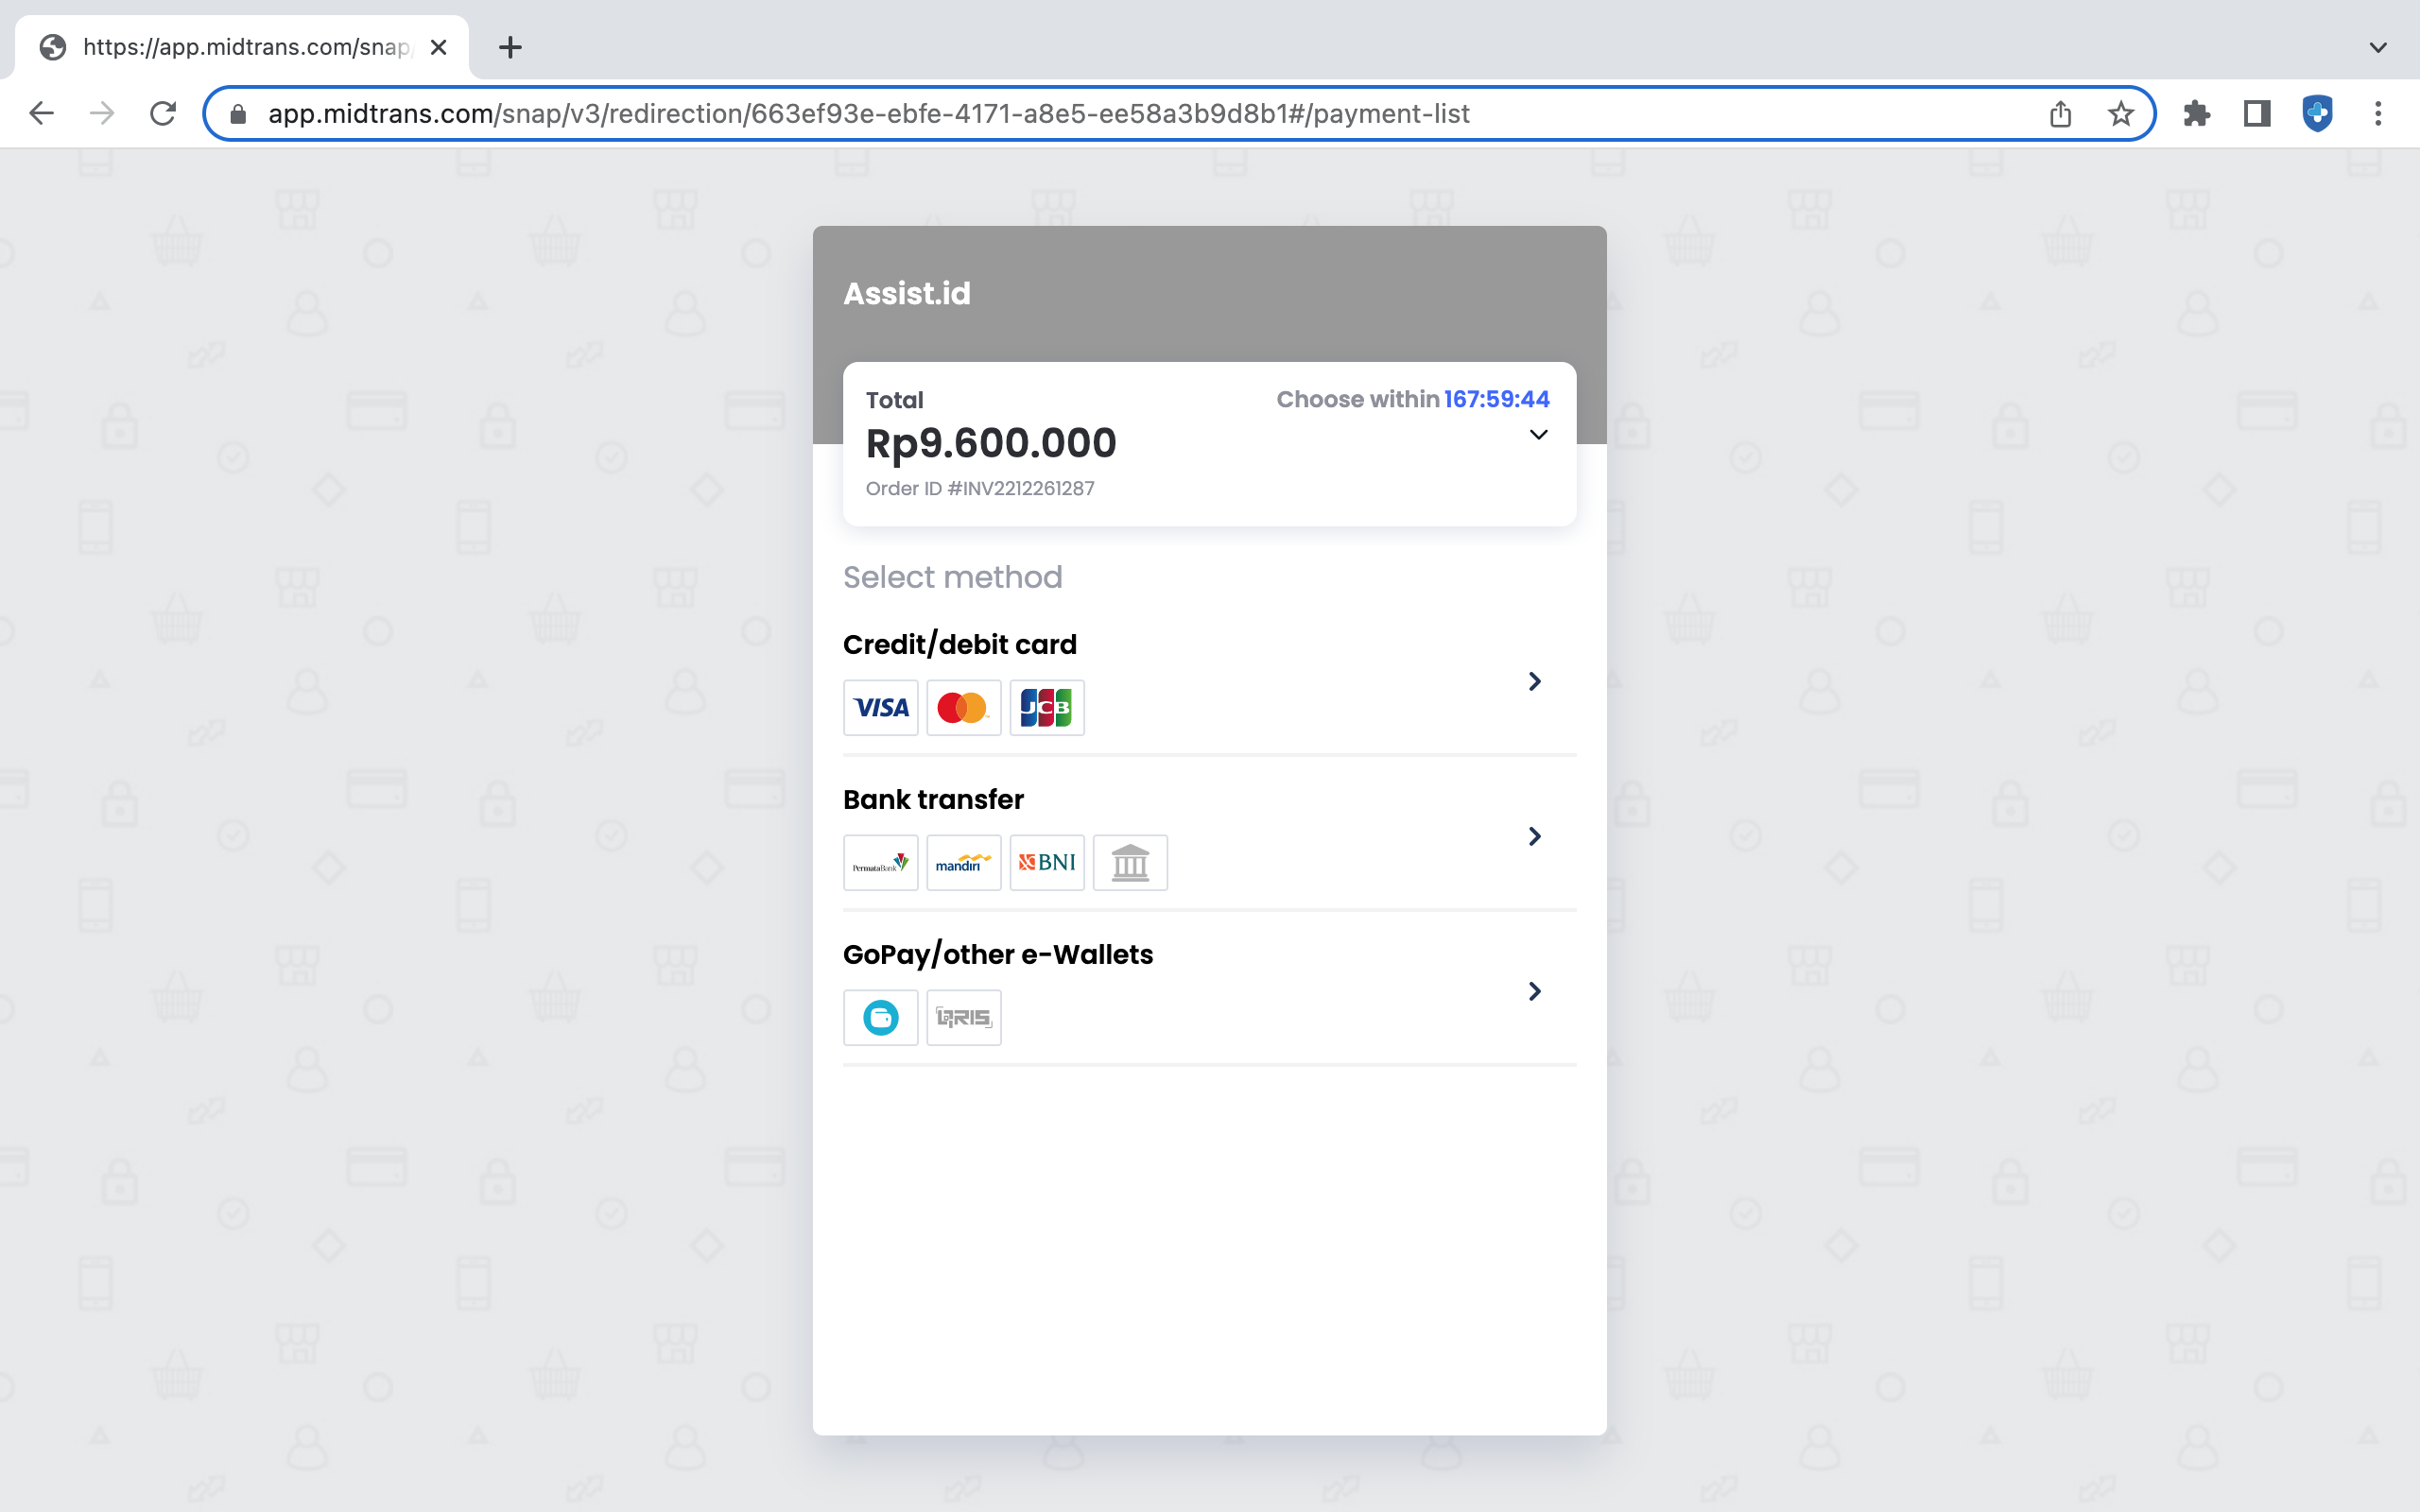
Task: Open a new browser tab
Action: [510, 47]
